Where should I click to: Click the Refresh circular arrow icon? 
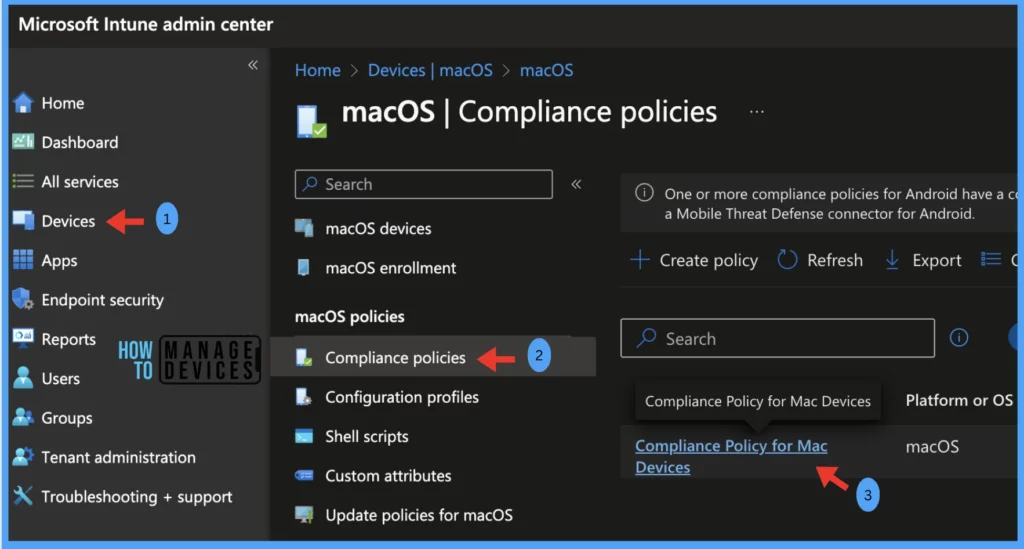787,260
